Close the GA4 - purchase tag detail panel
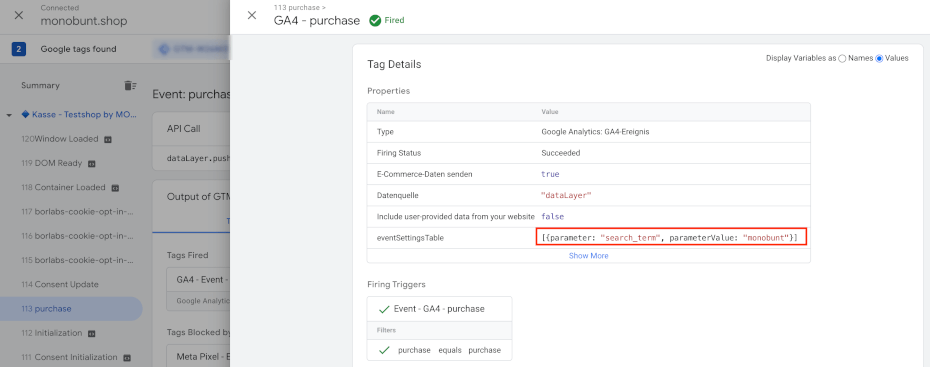 [x=252, y=15]
